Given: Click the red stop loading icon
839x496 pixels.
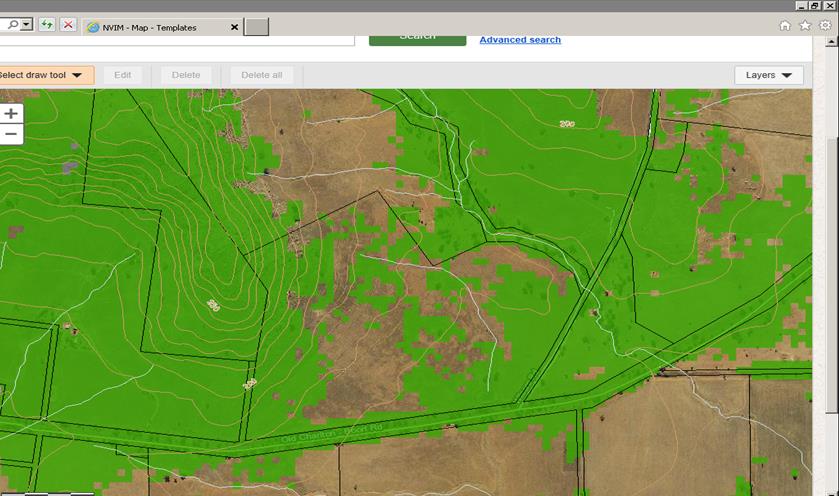Looking at the screenshot, I should point(68,25).
